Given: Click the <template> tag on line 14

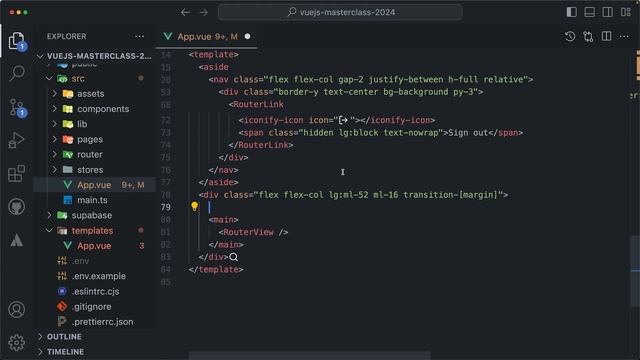Looking at the screenshot, I should (x=213, y=55).
